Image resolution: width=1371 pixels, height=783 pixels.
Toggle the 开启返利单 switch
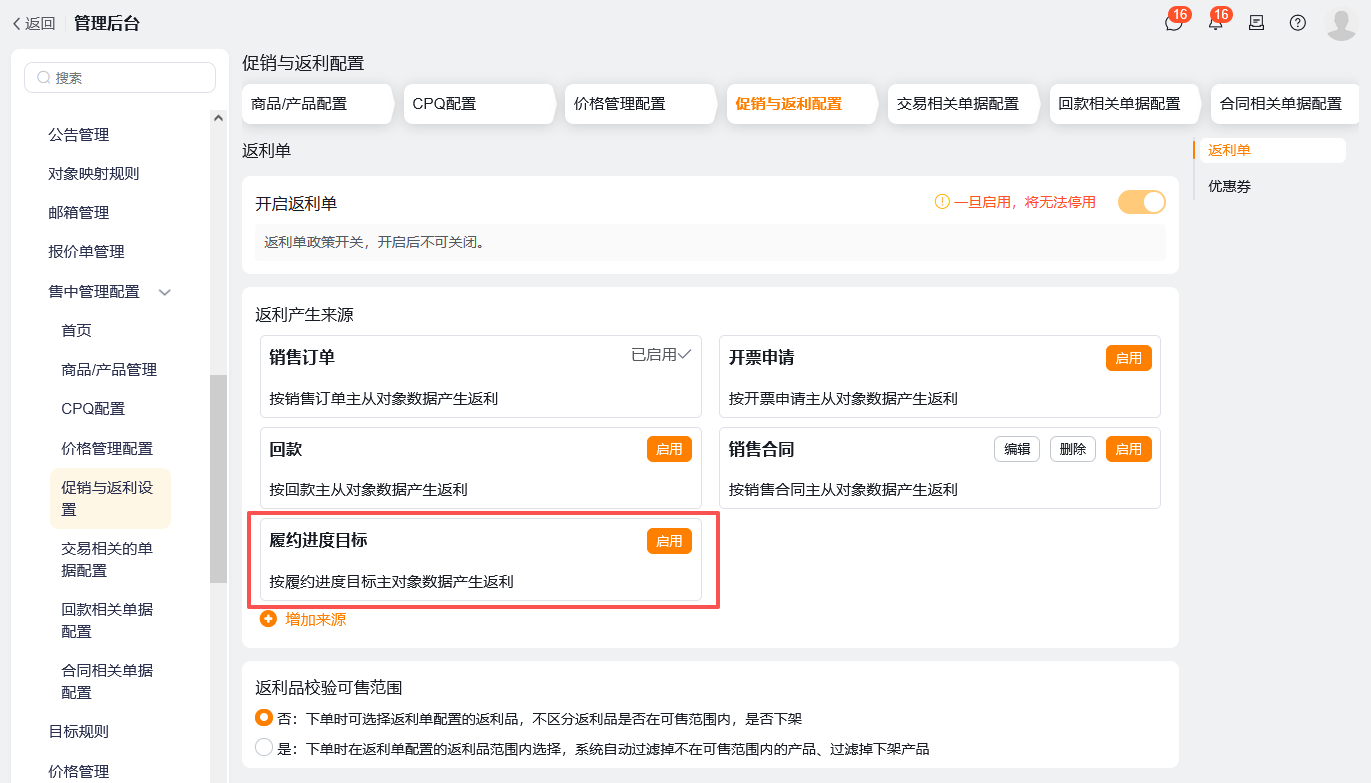1141,202
